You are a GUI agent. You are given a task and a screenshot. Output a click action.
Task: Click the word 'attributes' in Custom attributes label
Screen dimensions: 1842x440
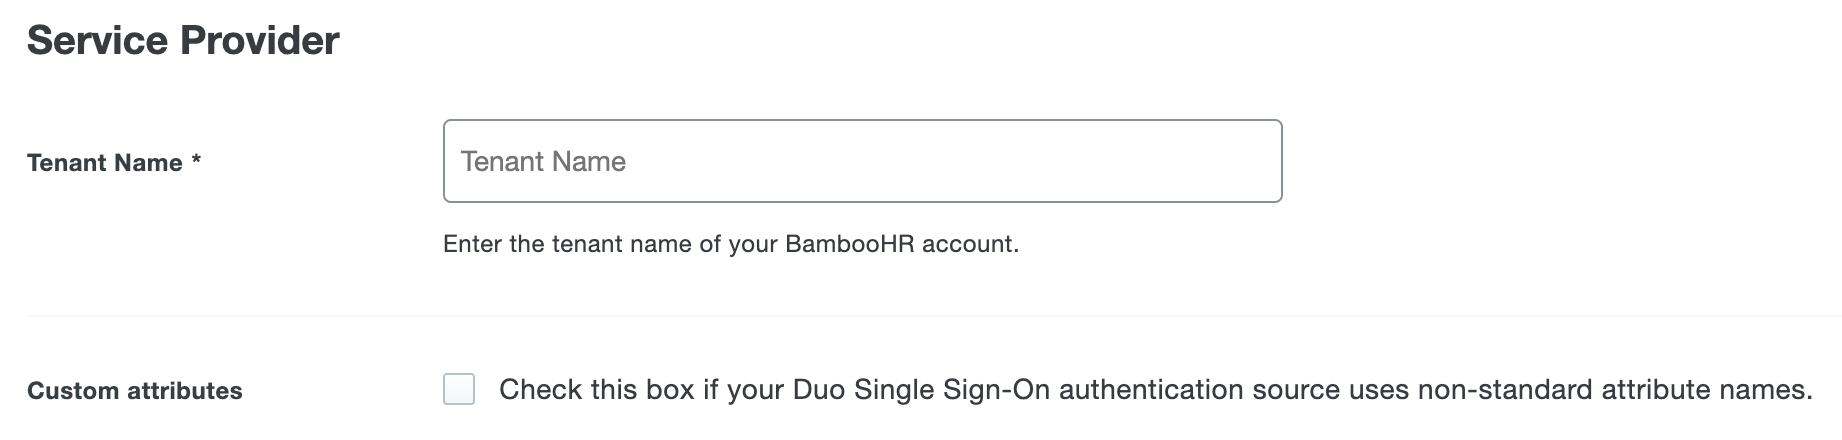click(184, 391)
